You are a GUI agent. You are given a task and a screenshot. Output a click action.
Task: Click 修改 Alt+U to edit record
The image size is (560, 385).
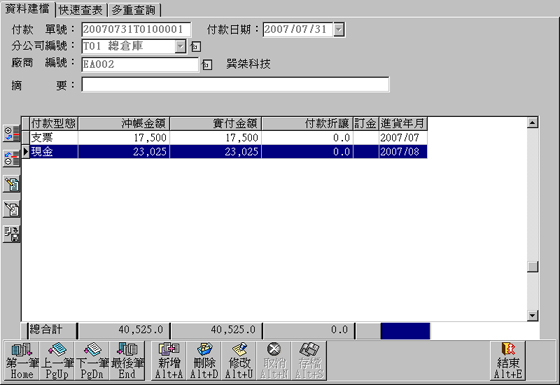click(239, 360)
